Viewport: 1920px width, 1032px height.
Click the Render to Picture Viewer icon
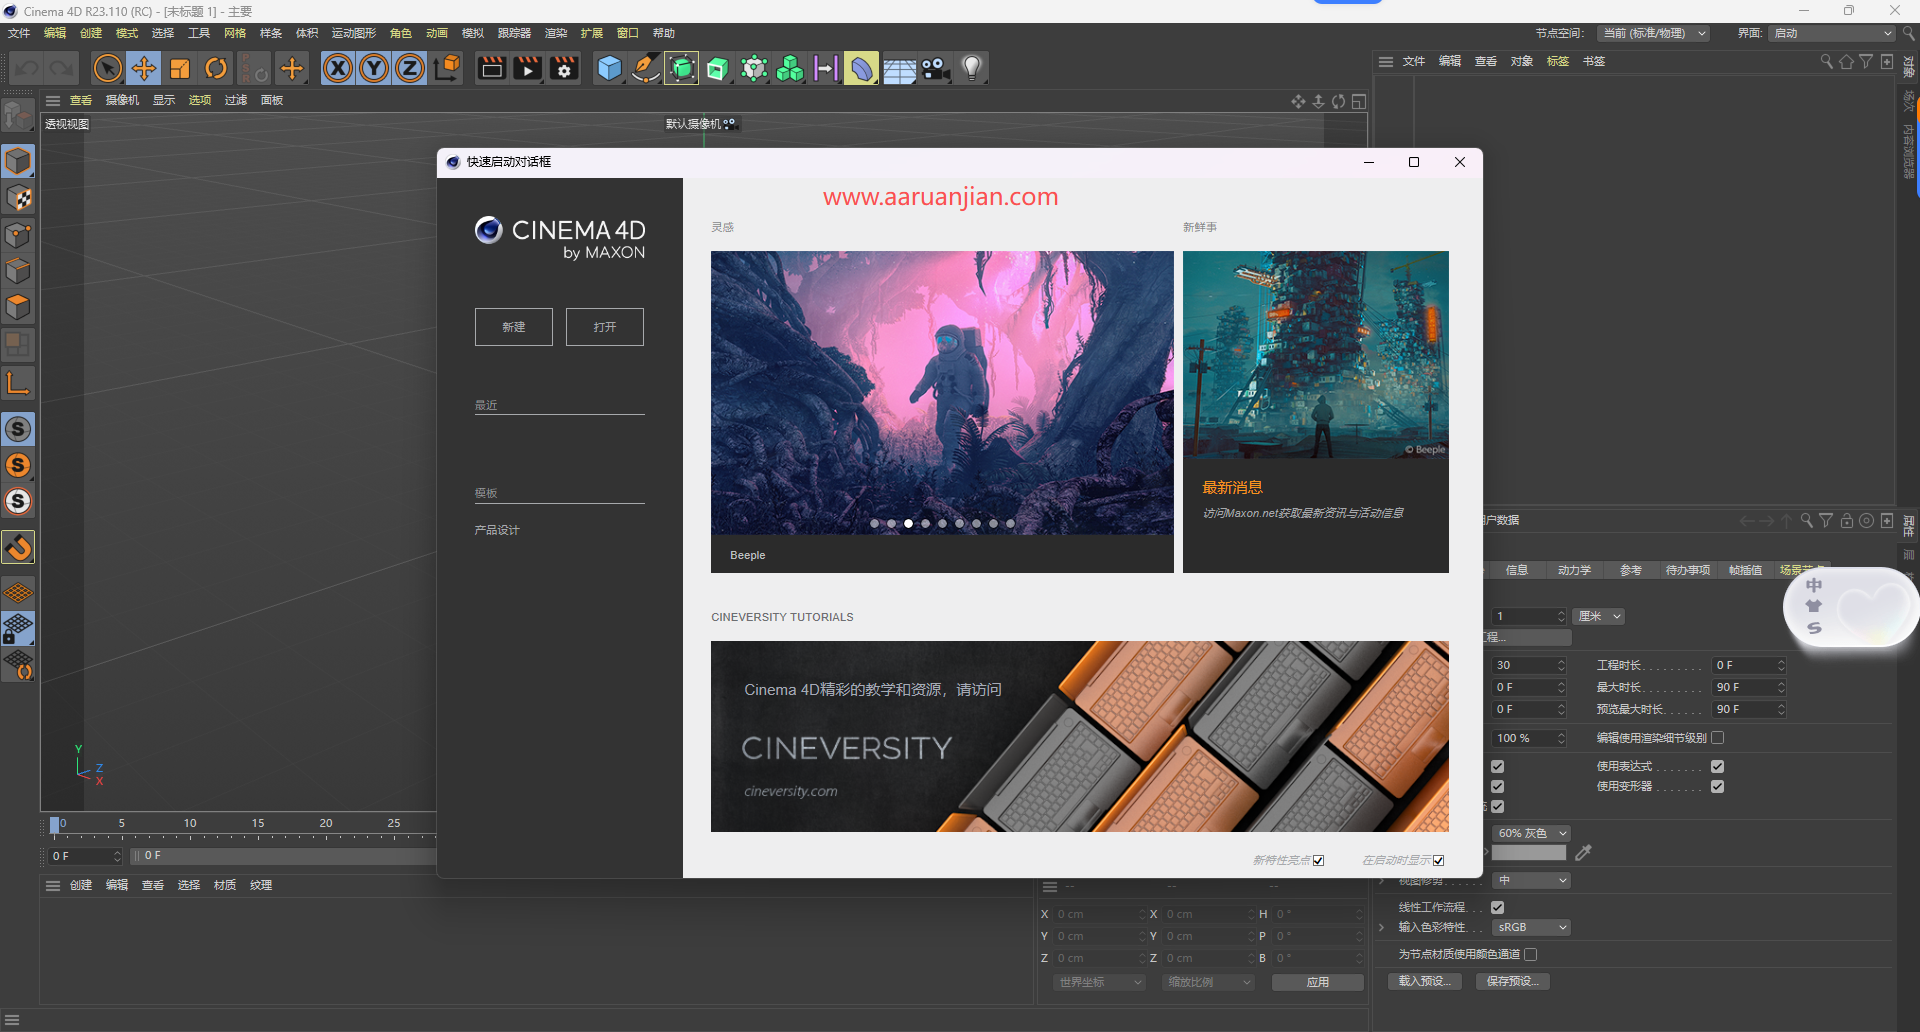pos(527,68)
